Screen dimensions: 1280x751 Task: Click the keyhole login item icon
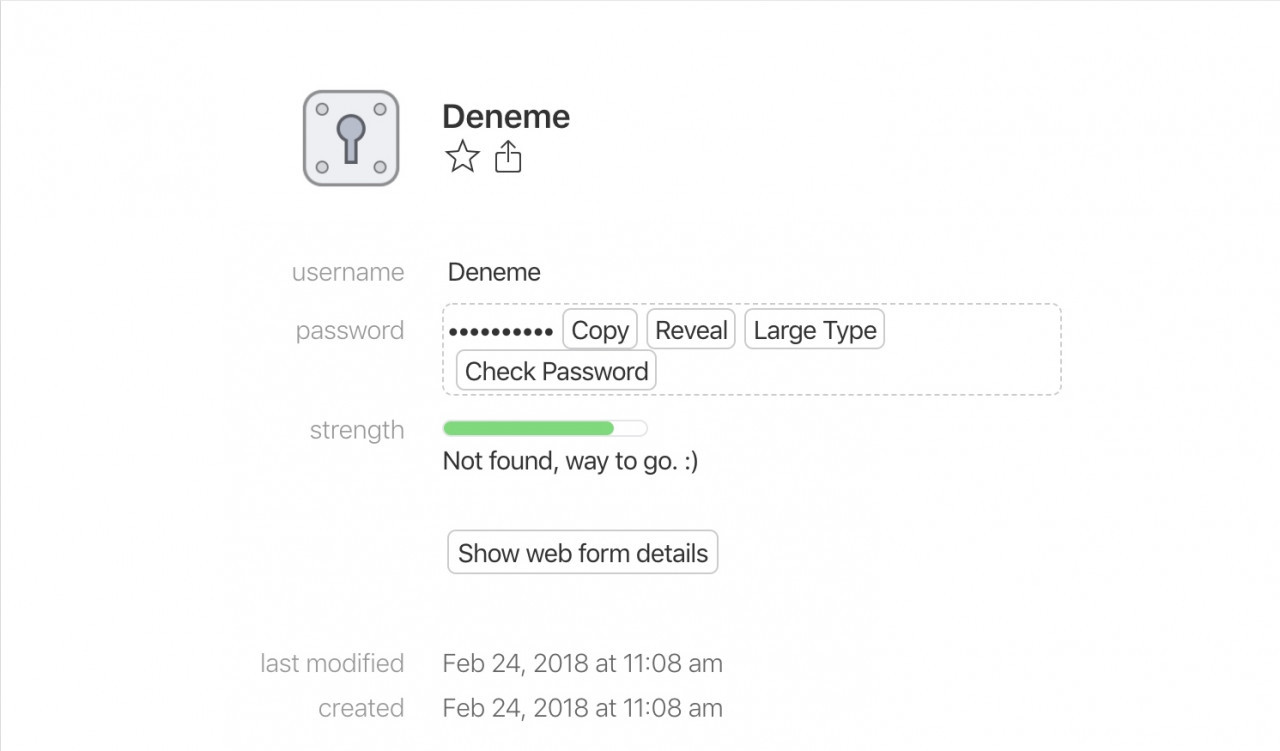coord(351,138)
